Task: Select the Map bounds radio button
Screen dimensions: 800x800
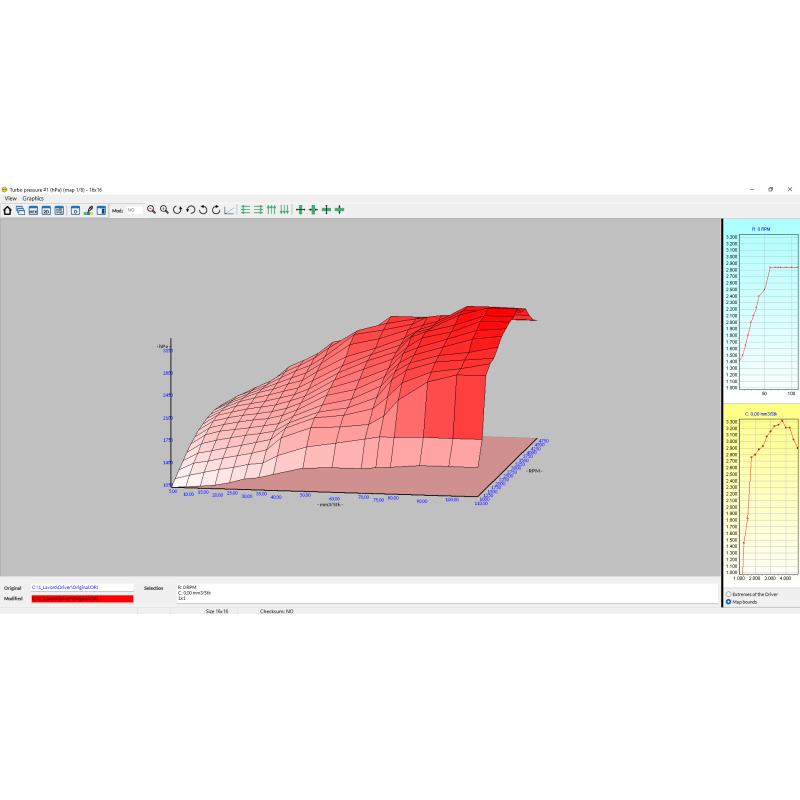Action: 728,602
